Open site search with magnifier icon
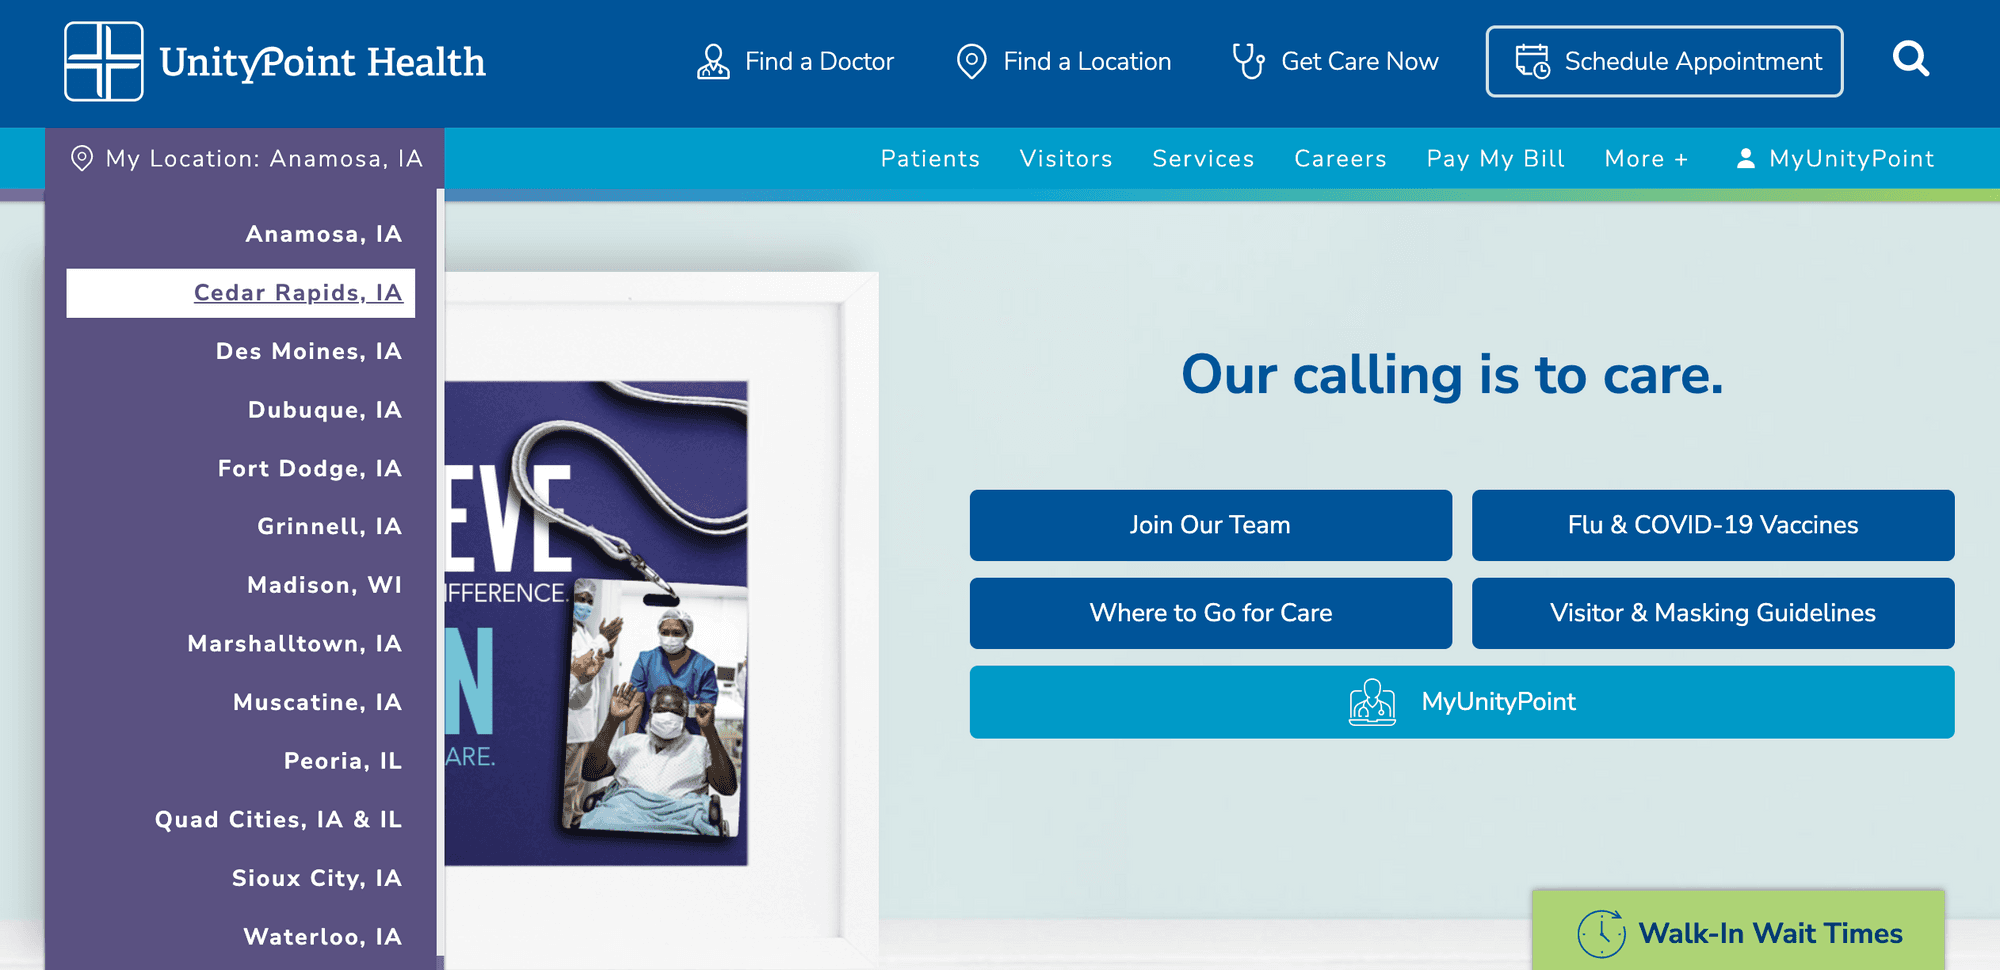Image resolution: width=2000 pixels, height=970 pixels. pos(1910,59)
